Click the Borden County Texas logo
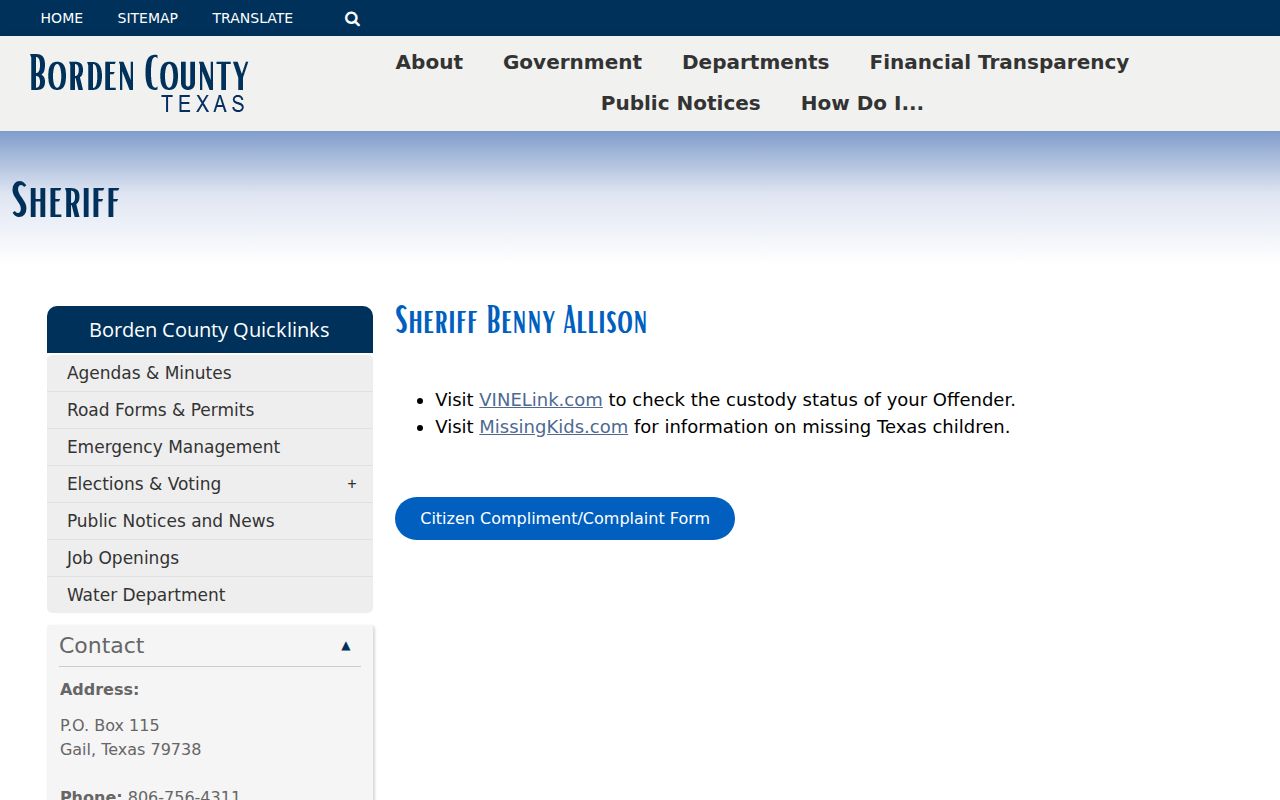 pos(139,83)
